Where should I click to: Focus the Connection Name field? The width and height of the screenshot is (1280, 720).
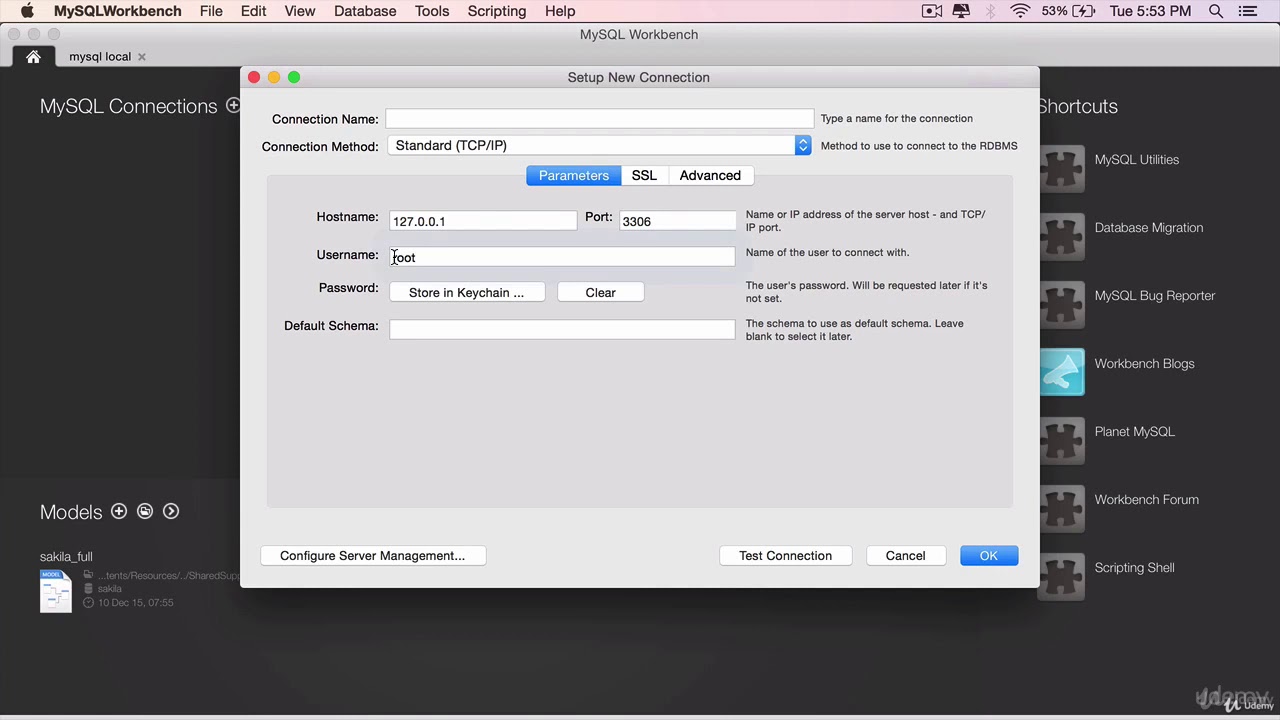[600, 119]
